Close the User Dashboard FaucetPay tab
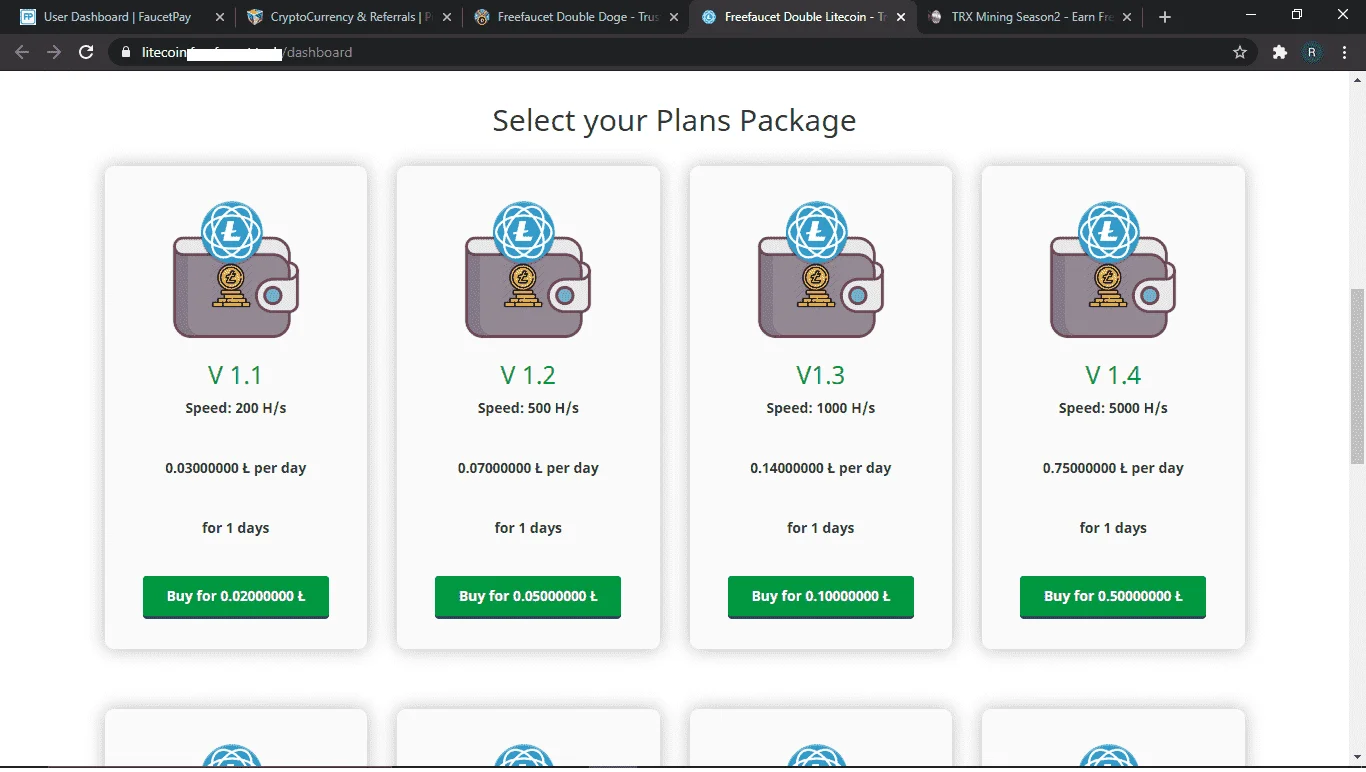Image resolution: width=1366 pixels, height=772 pixels. [x=220, y=17]
